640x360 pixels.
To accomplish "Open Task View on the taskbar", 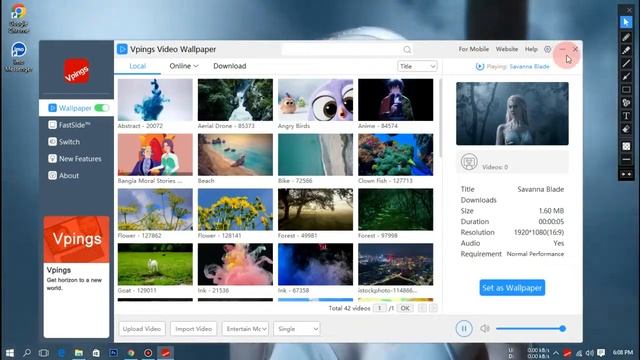I will 43,353.
